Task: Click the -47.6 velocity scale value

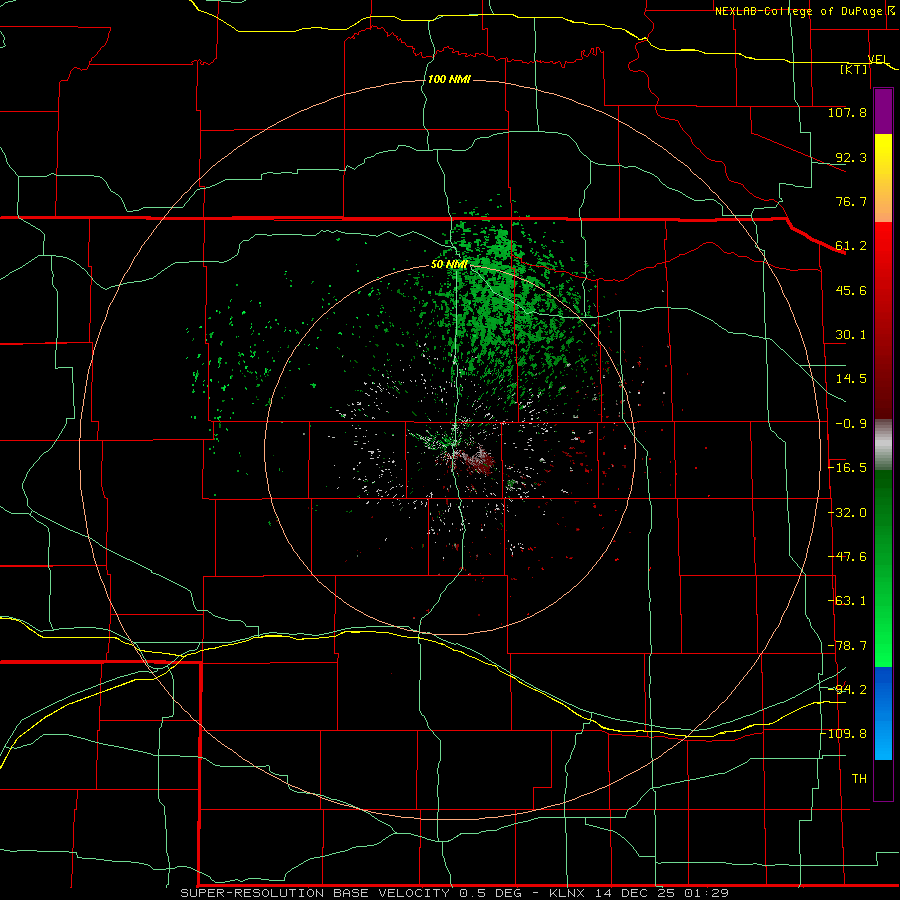Action: (847, 557)
